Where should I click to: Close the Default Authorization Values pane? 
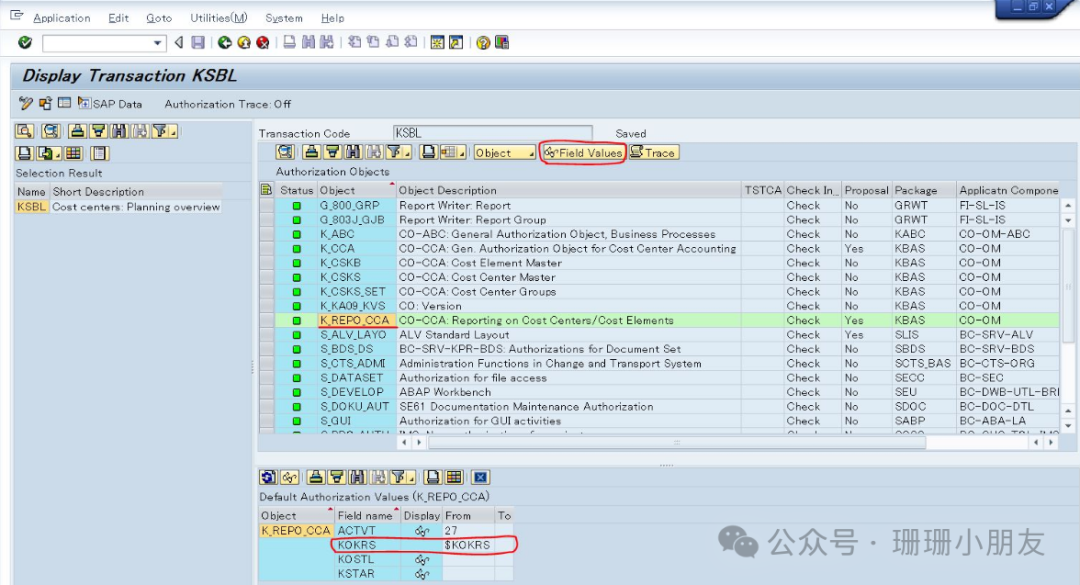[x=480, y=478]
